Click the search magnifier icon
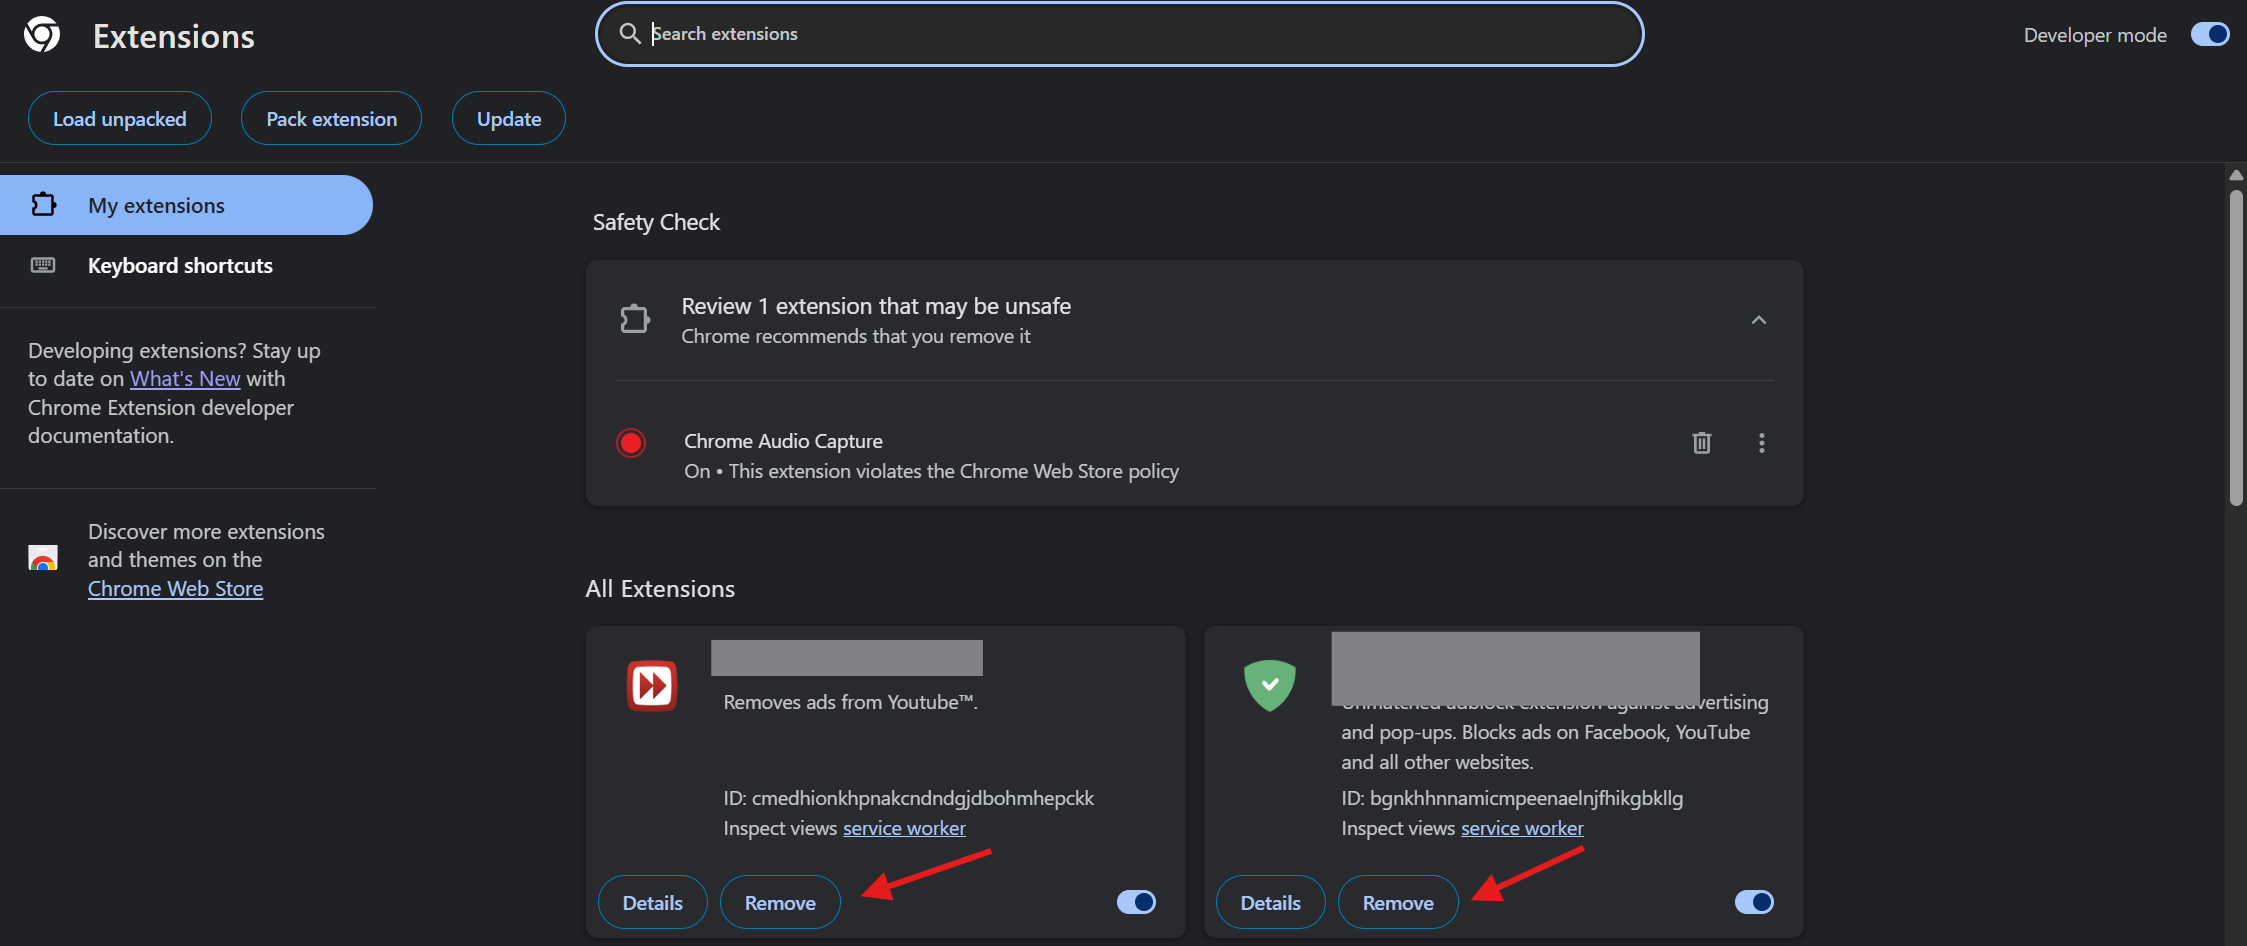The image size is (2247, 946). click(629, 34)
